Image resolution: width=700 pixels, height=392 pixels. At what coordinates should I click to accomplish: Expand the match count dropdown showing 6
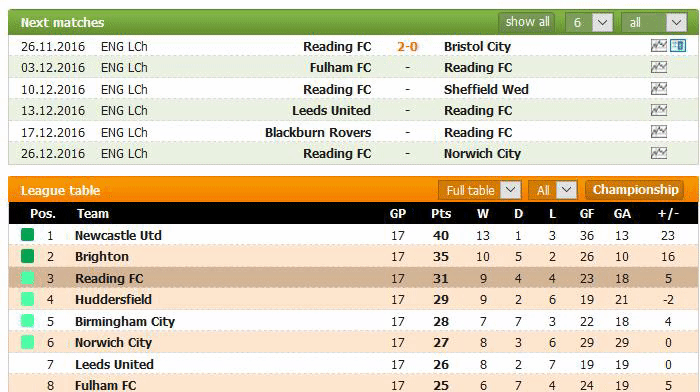[589, 22]
